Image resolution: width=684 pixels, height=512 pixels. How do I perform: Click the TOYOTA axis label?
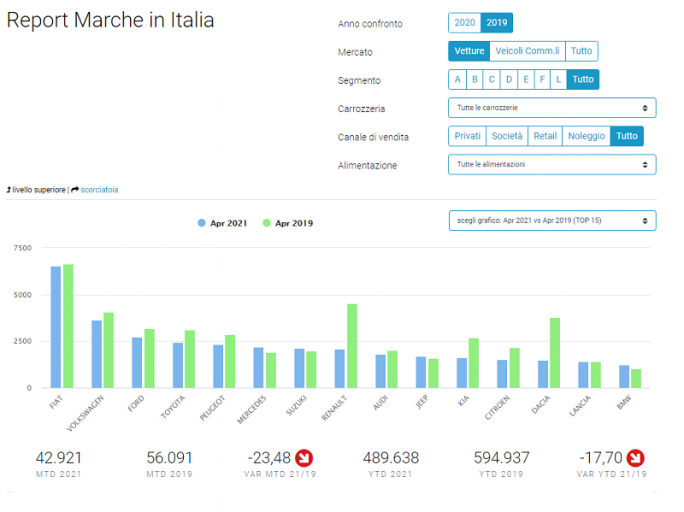click(x=173, y=407)
